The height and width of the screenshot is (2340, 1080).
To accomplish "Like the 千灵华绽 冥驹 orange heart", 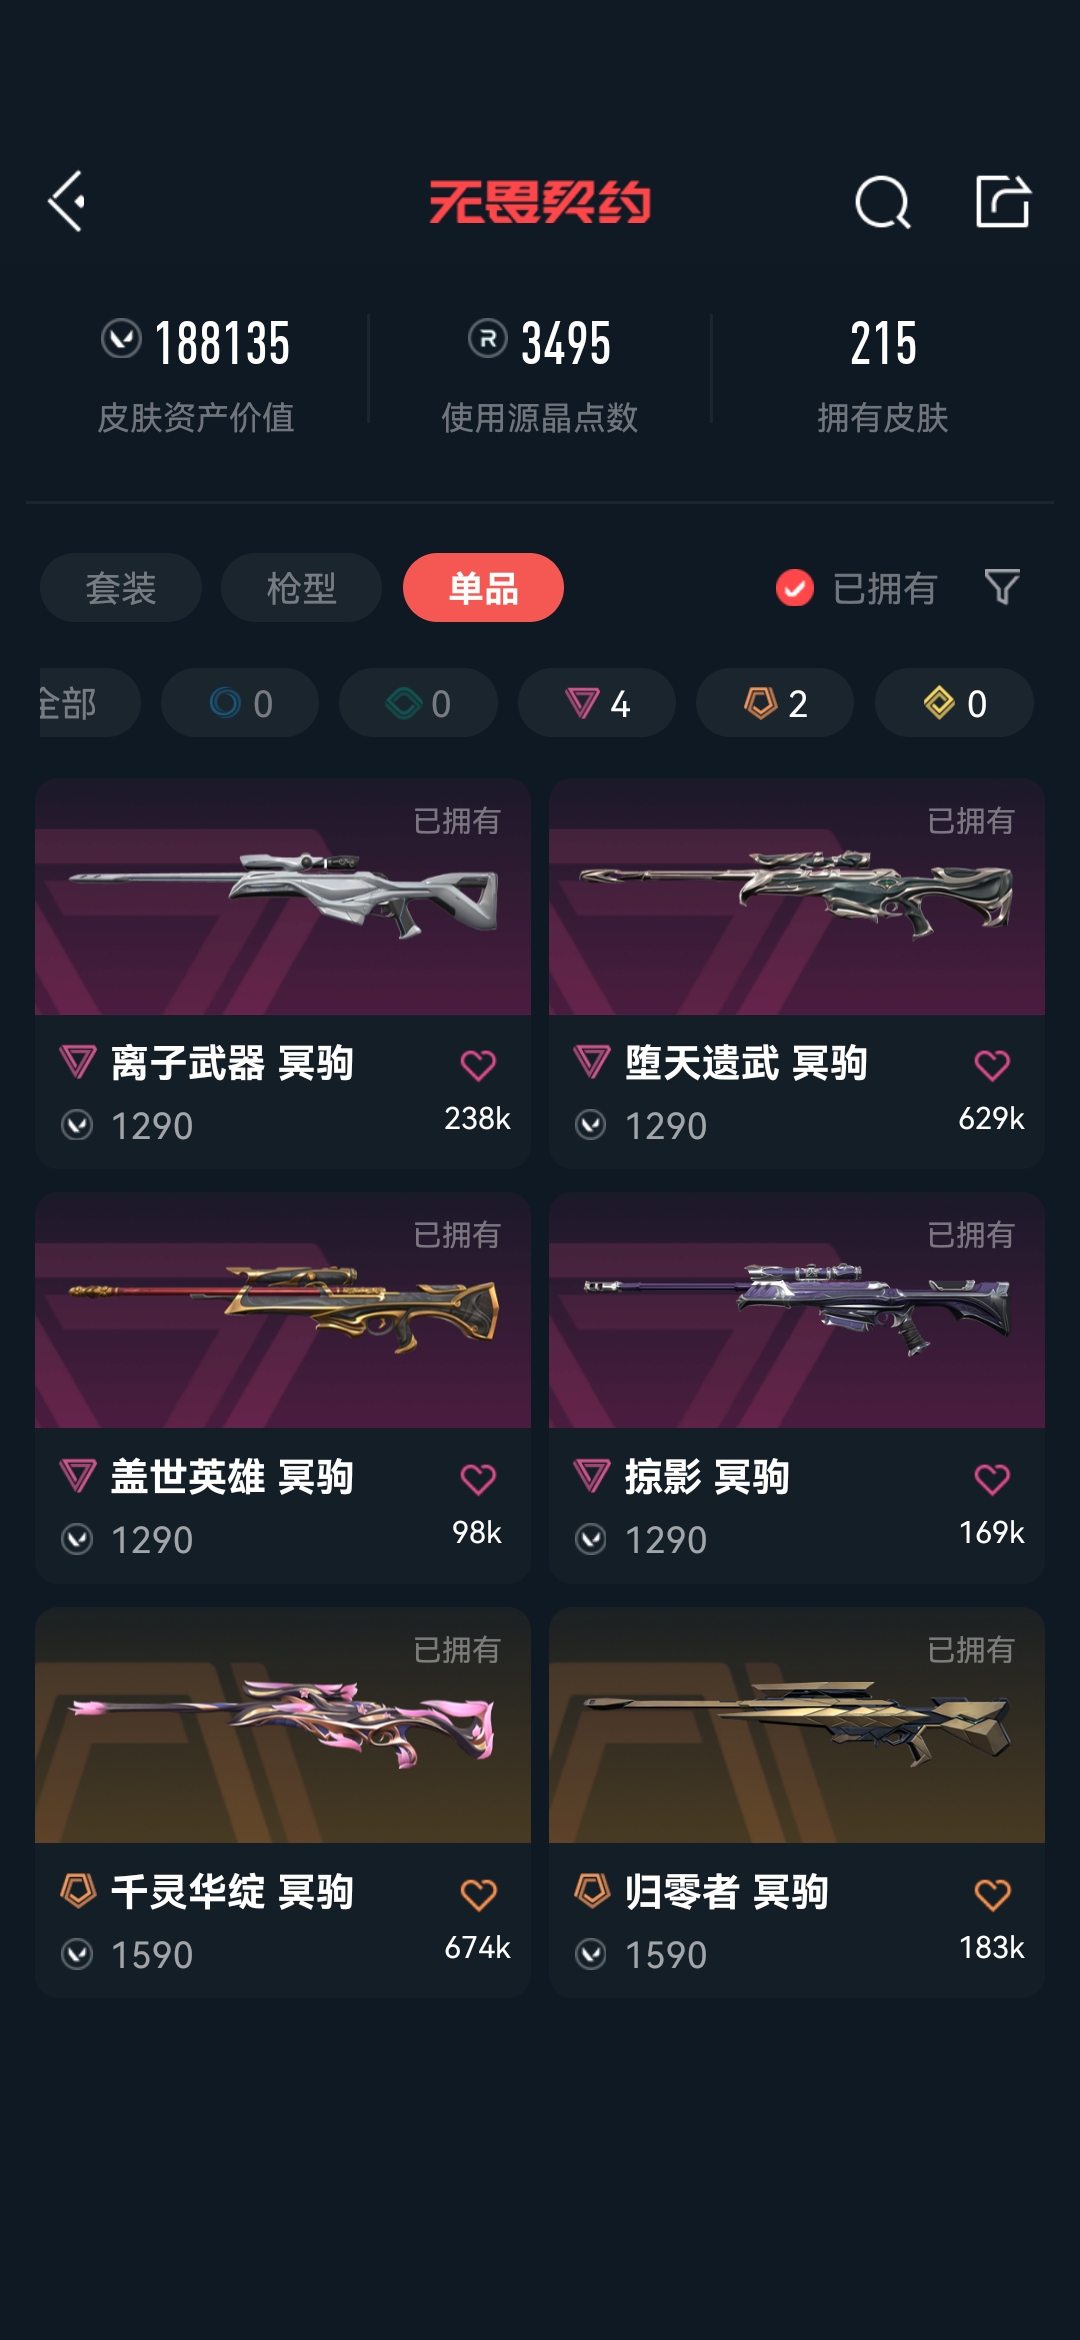I will tap(478, 1894).
